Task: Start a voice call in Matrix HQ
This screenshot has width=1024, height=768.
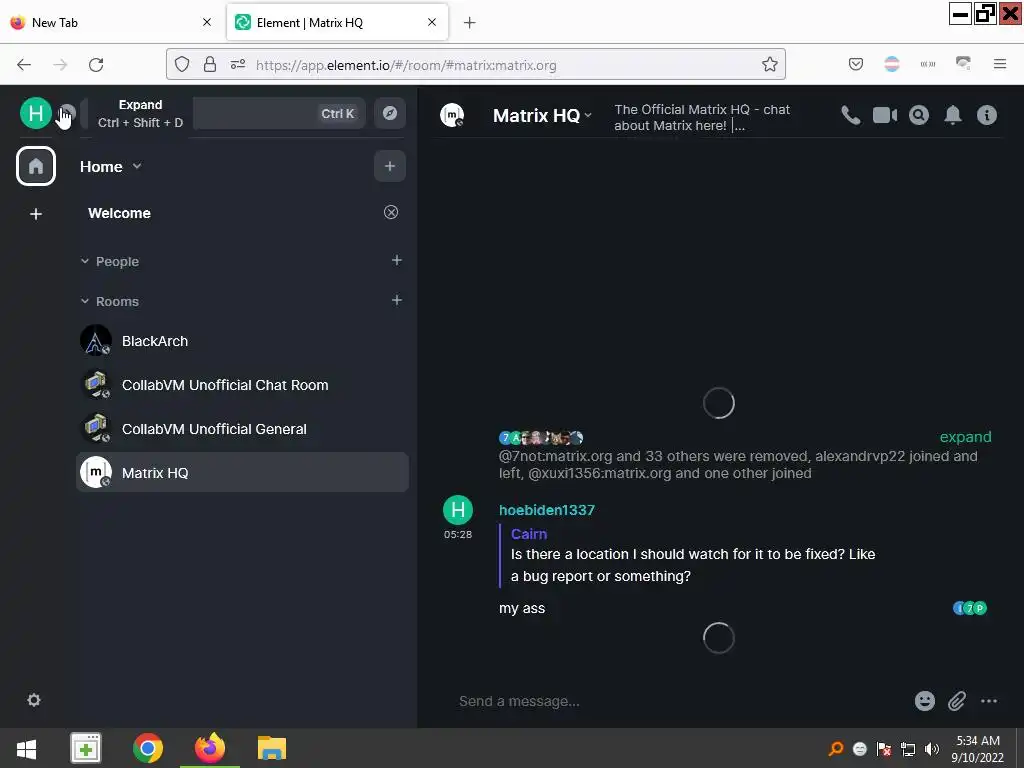Action: pos(850,115)
